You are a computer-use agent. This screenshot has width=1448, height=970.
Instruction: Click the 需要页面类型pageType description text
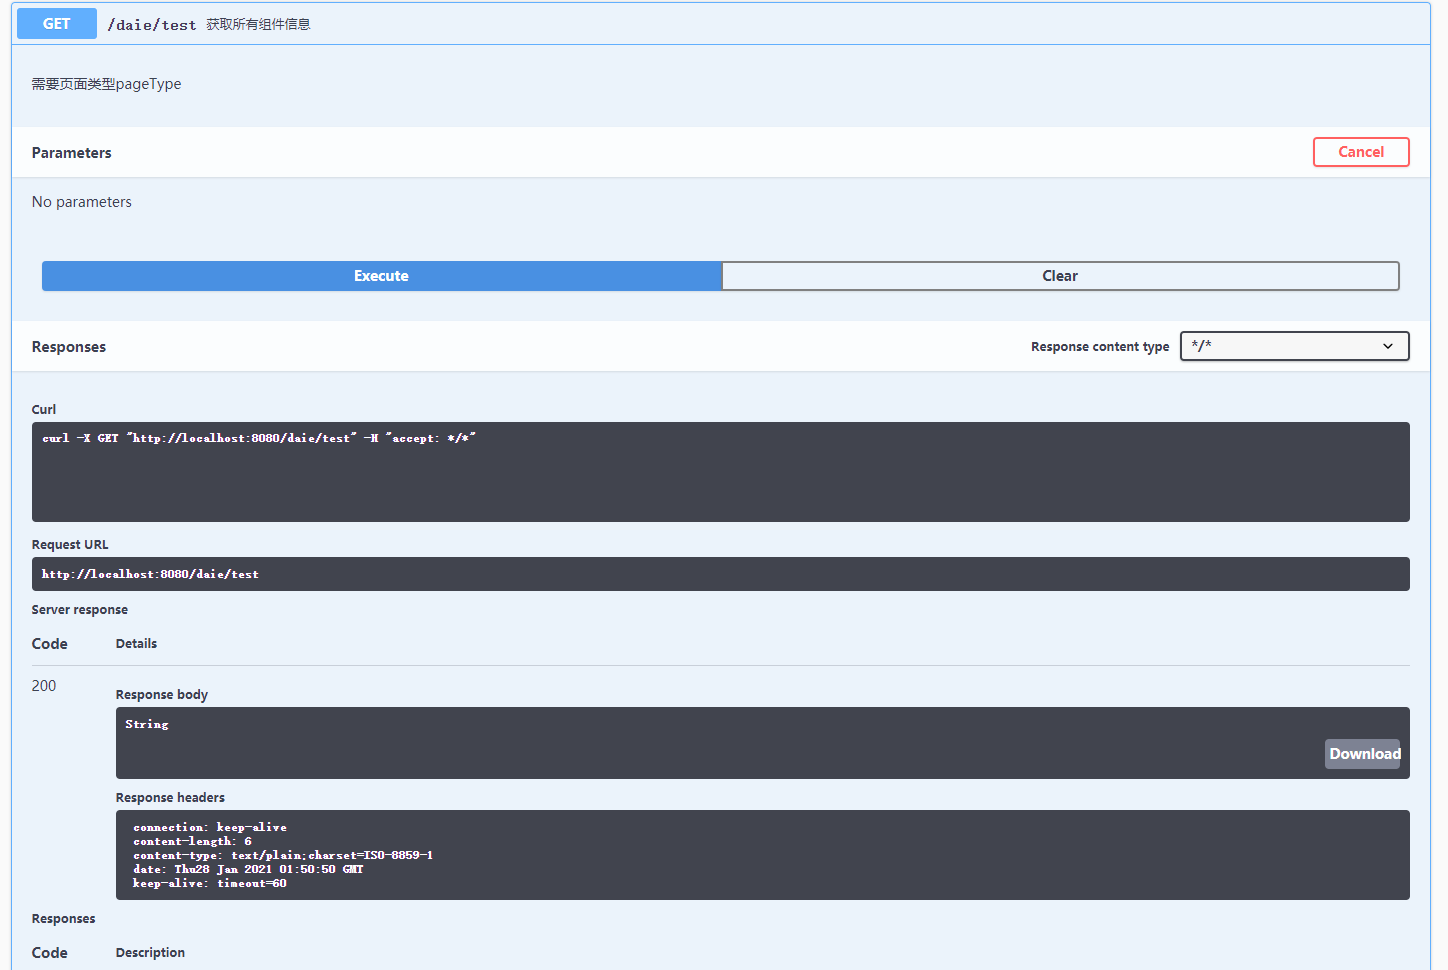click(106, 84)
